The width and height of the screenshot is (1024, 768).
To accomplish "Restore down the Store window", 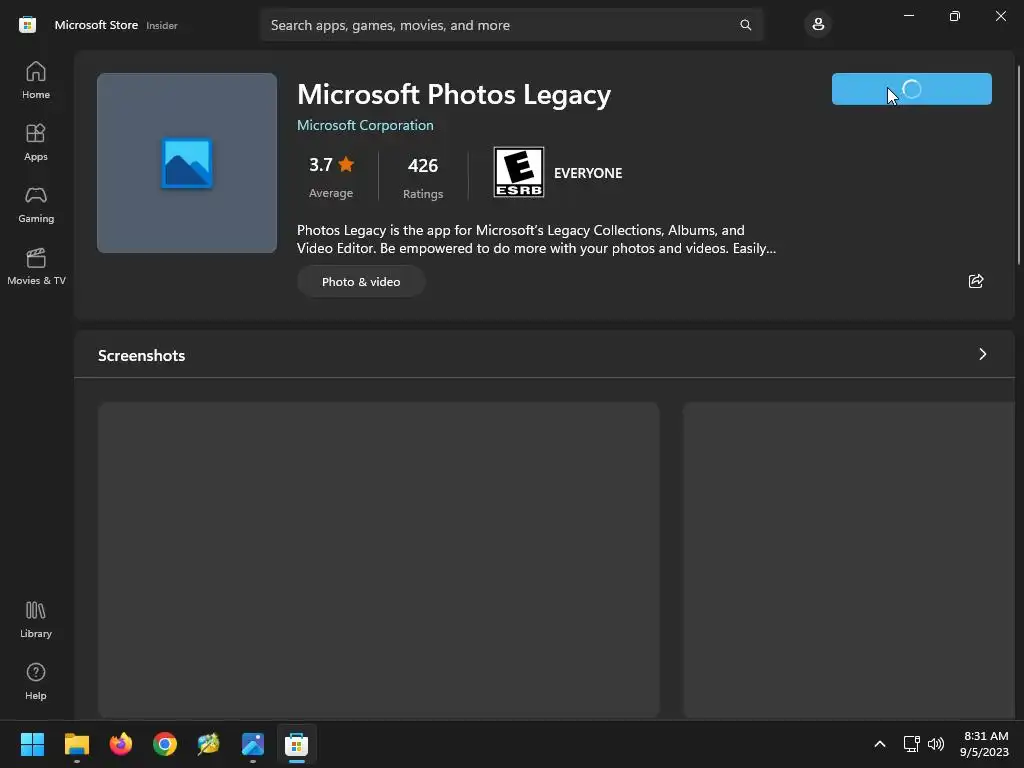I will pos(955,16).
